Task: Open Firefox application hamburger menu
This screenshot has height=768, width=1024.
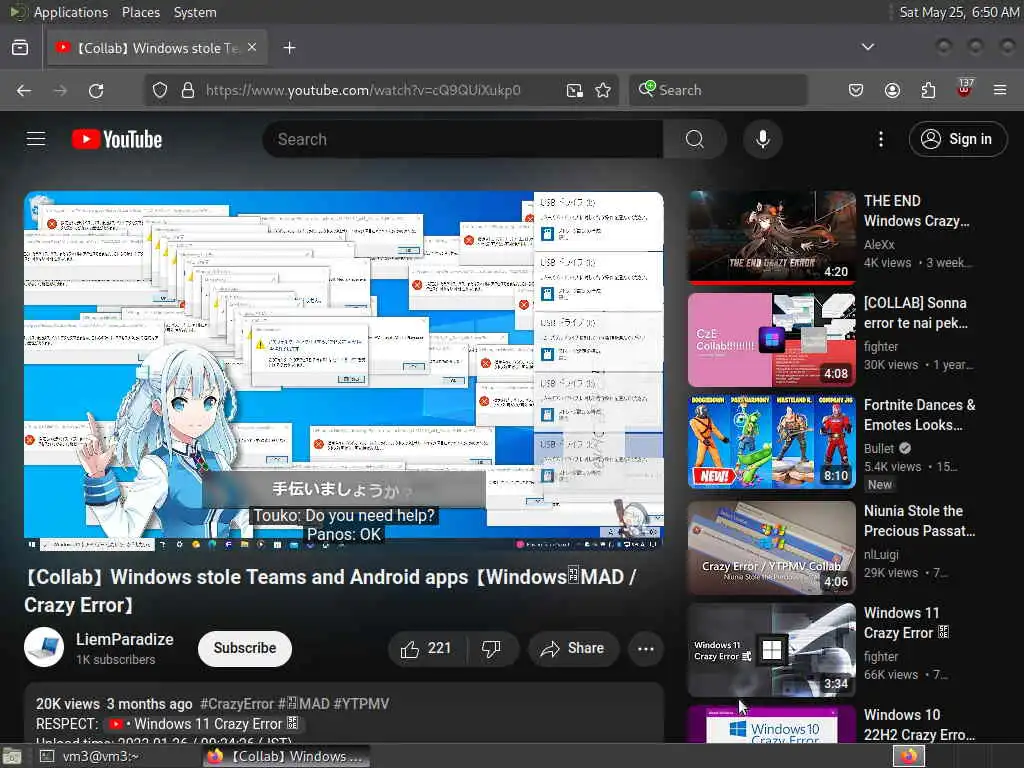Action: (x=1000, y=90)
